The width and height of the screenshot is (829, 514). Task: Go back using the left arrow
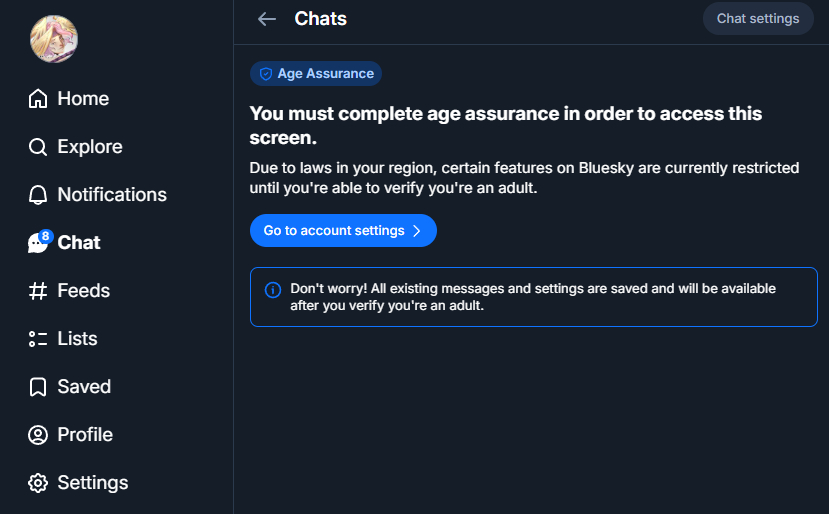pos(266,19)
